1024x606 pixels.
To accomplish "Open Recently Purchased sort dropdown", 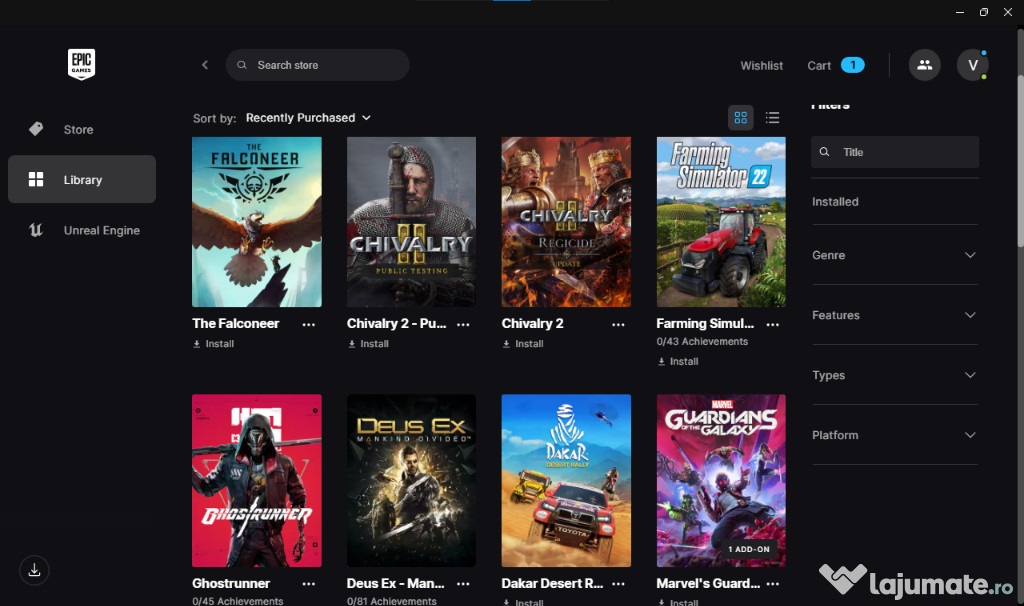I will 308,118.
